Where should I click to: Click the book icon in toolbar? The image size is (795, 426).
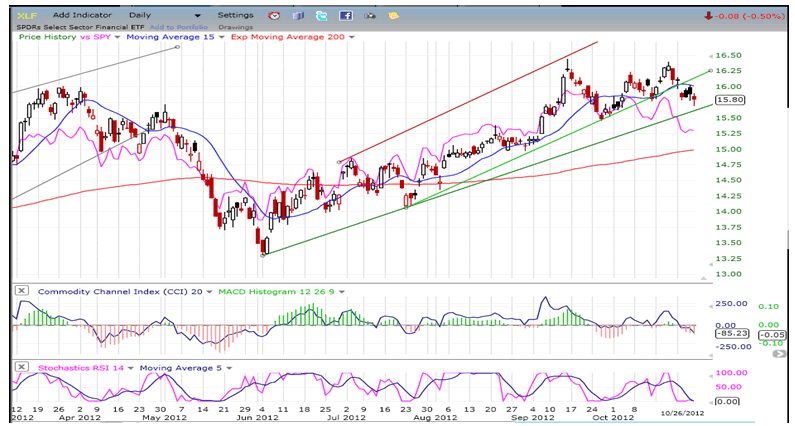click(298, 16)
